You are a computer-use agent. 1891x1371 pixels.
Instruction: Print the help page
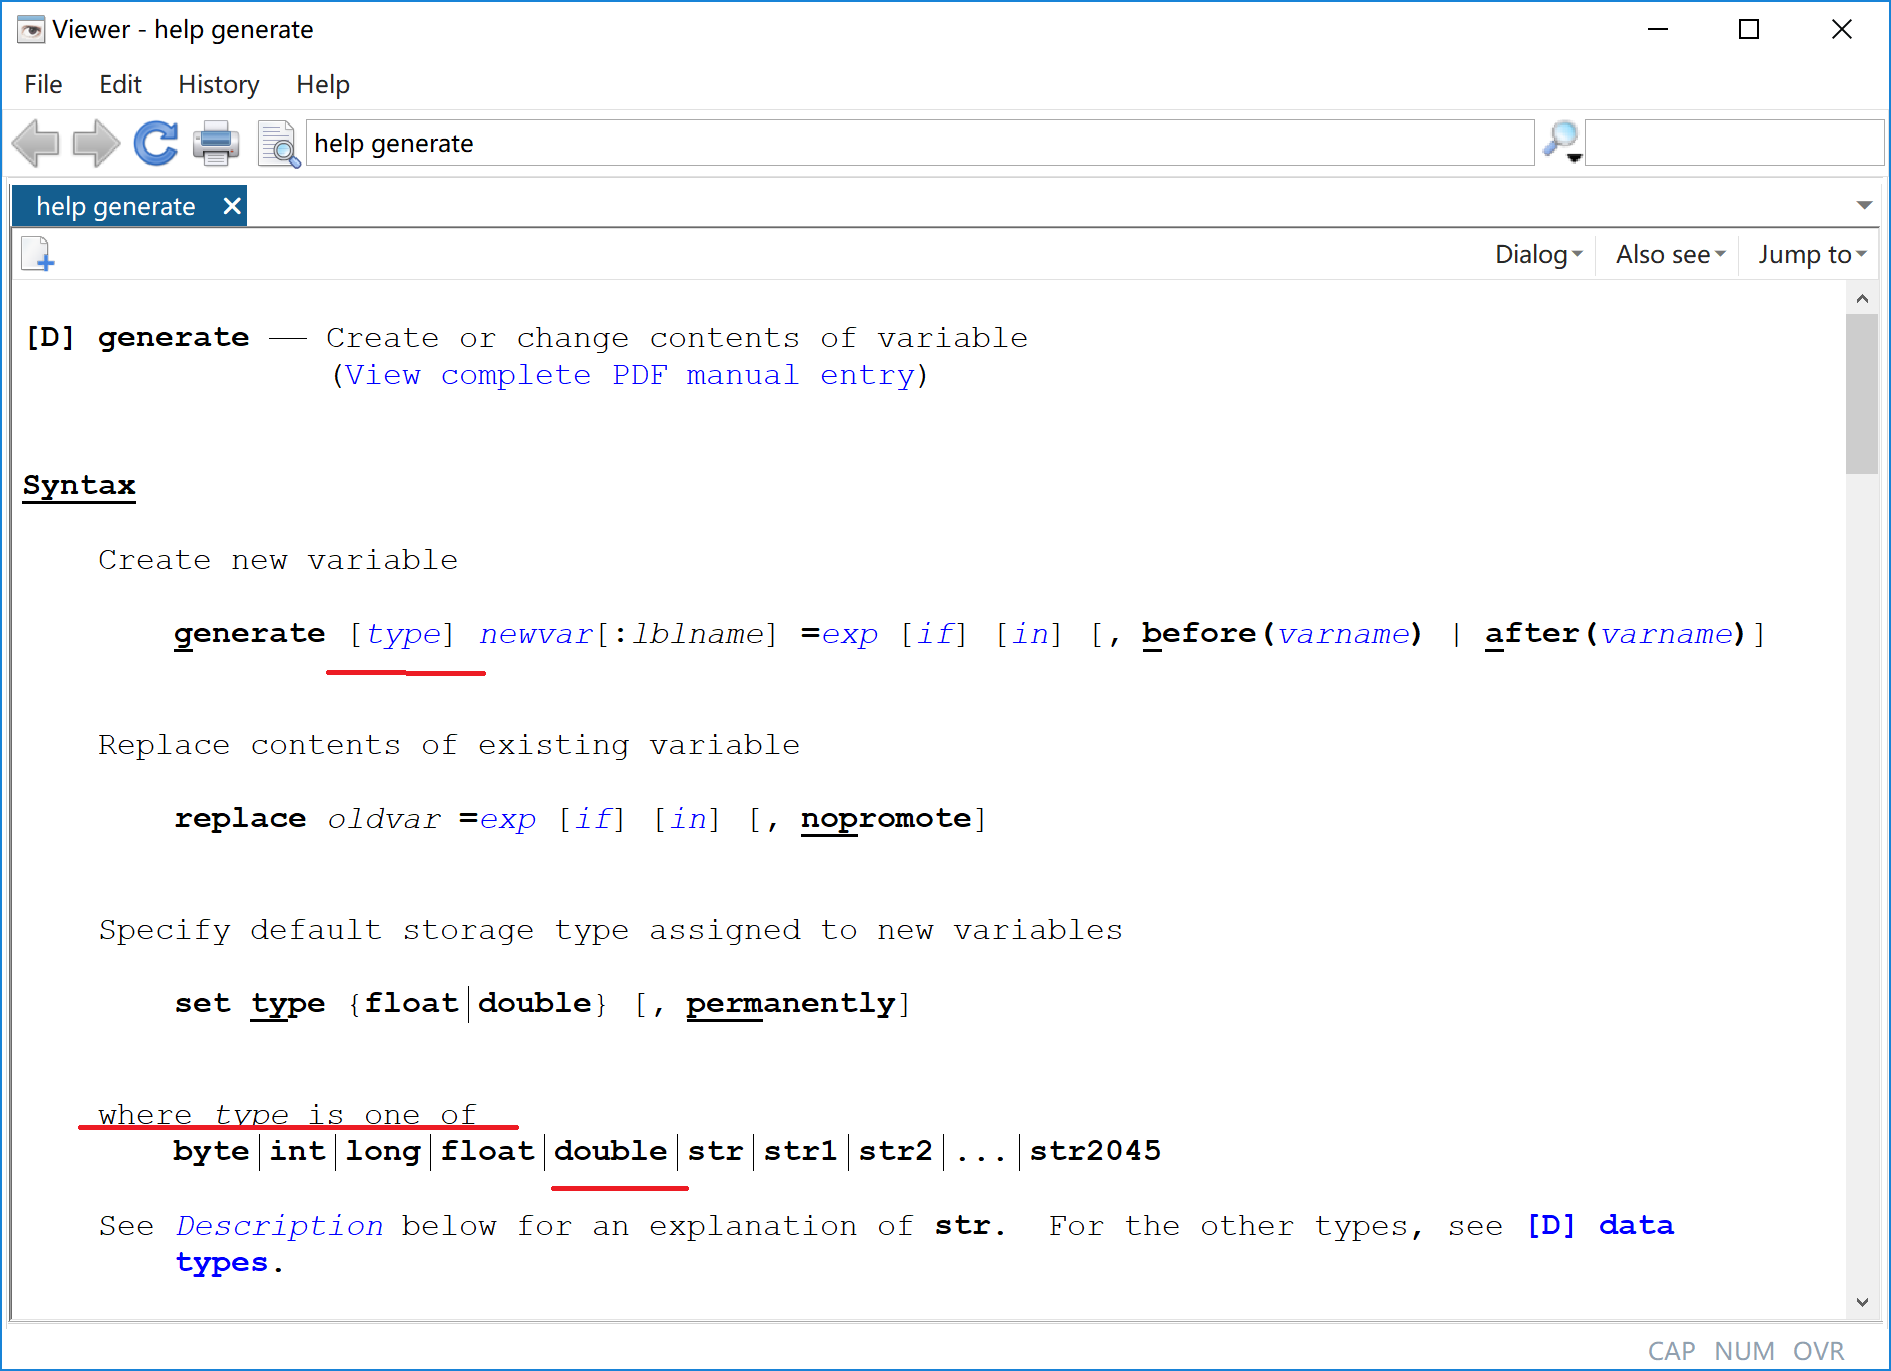(x=216, y=143)
